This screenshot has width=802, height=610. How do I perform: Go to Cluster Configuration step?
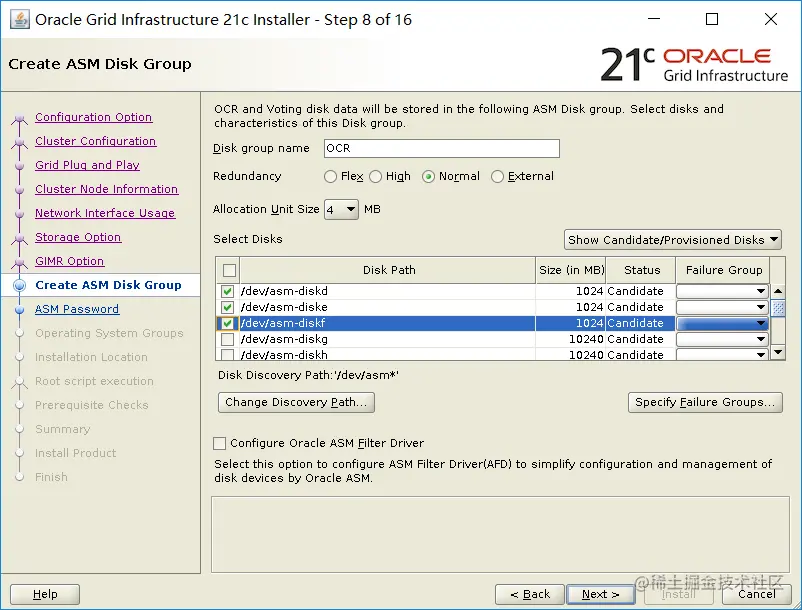[96, 141]
